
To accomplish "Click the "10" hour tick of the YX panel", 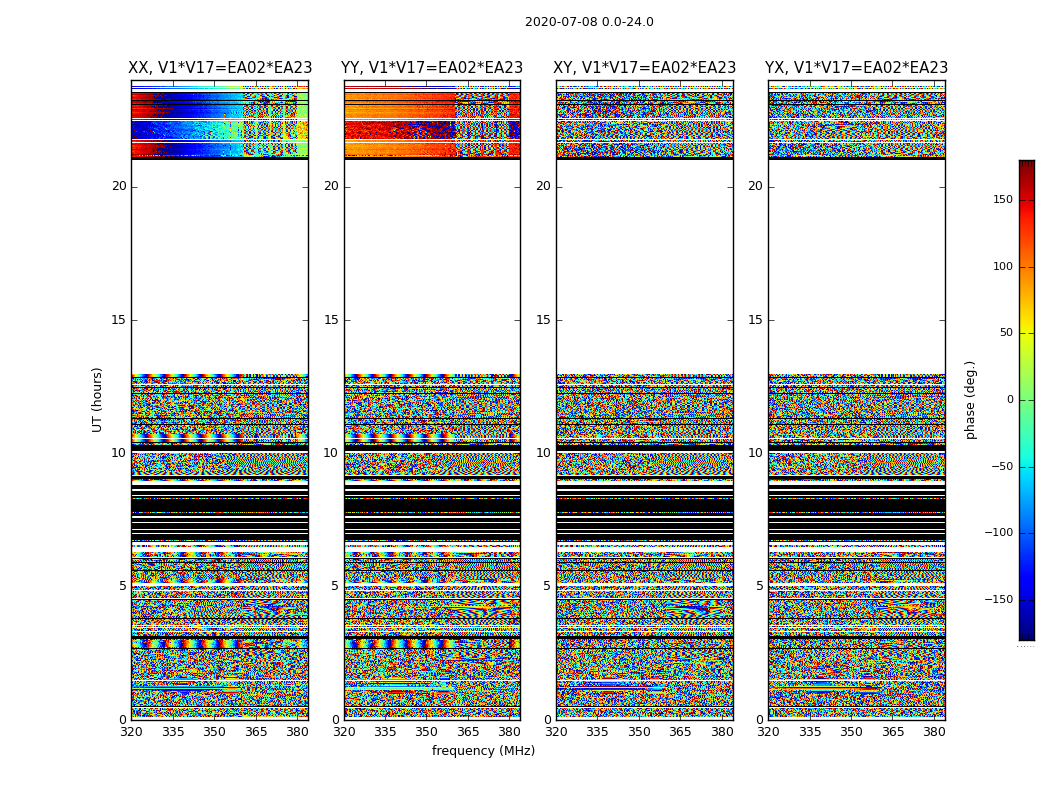I will [x=756, y=453].
